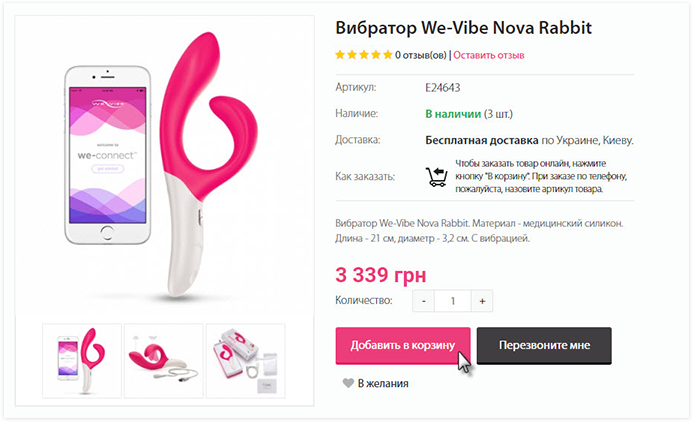This screenshot has height=422, width=693.
Task: Open the "Оставить отзыв" review link
Action: 489,55
